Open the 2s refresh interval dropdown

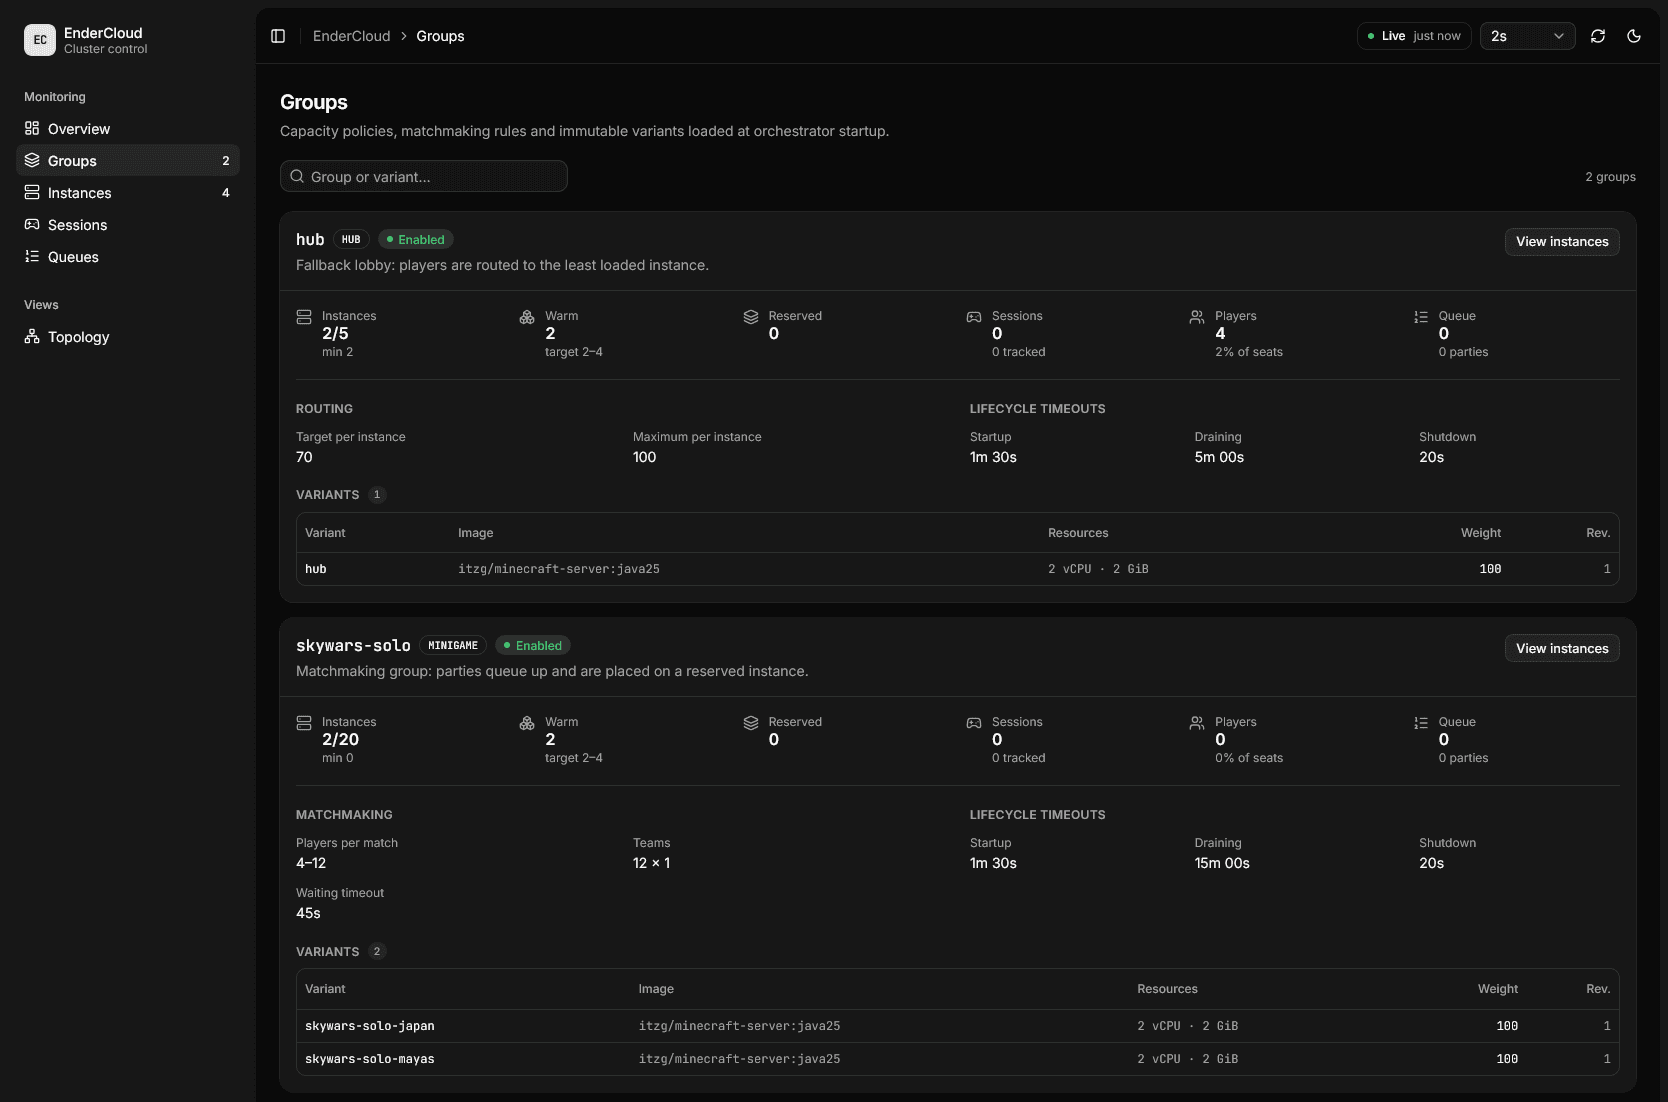[x=1527, y=36]
